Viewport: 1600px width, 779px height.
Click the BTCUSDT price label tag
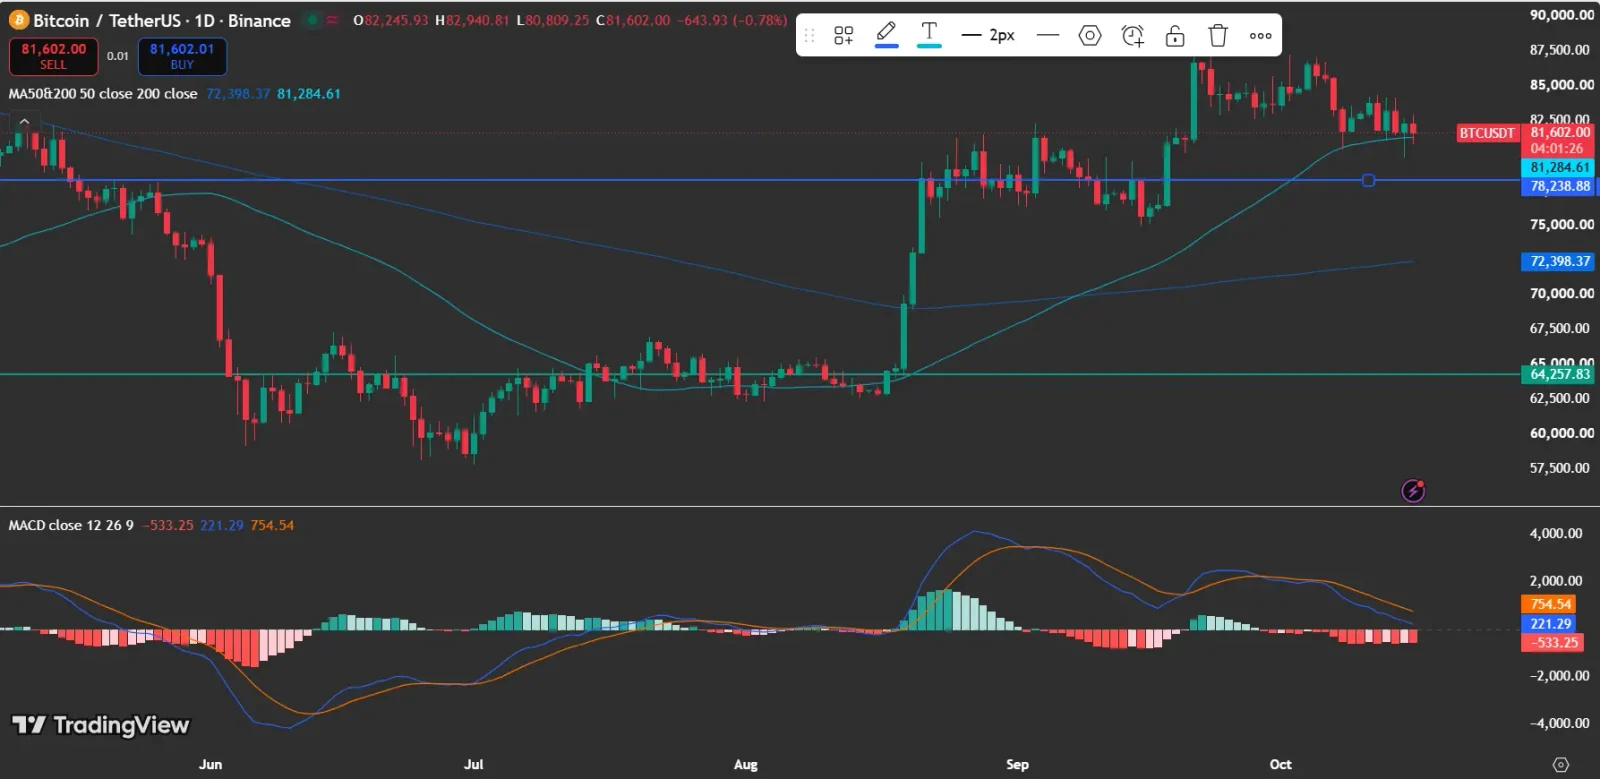(x=1487, y=133)
